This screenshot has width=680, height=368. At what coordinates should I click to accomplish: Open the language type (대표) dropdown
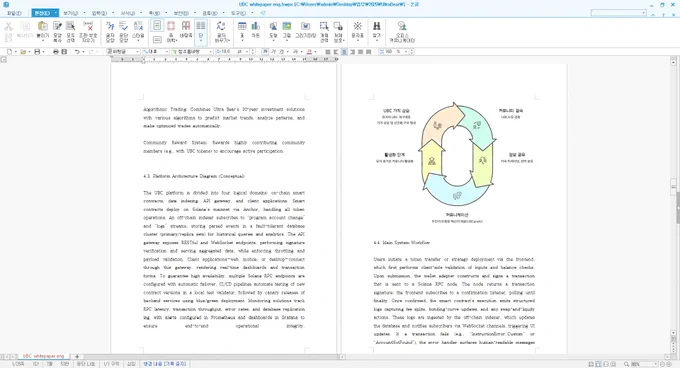167,52
